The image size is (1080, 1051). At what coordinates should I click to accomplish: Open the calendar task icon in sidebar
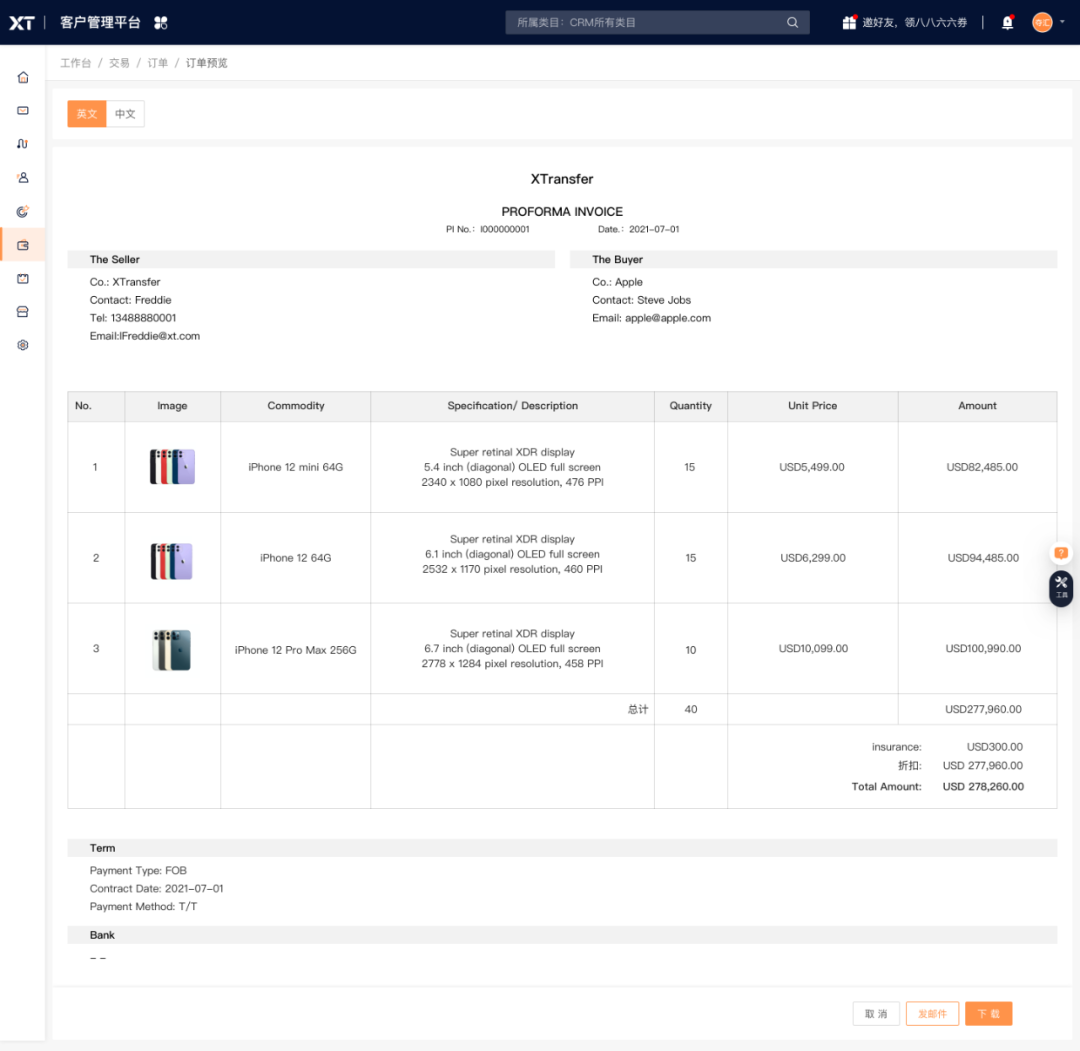point(23,278)
